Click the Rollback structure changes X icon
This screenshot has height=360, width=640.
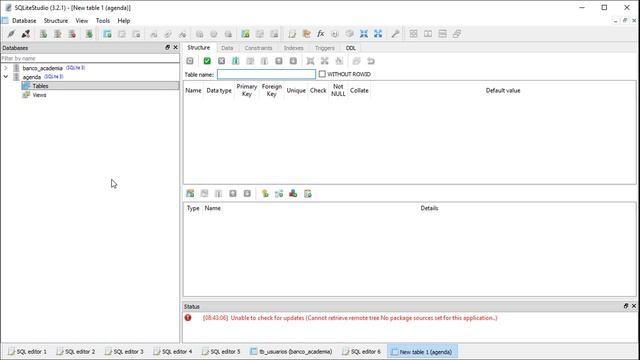coord(221,61)
